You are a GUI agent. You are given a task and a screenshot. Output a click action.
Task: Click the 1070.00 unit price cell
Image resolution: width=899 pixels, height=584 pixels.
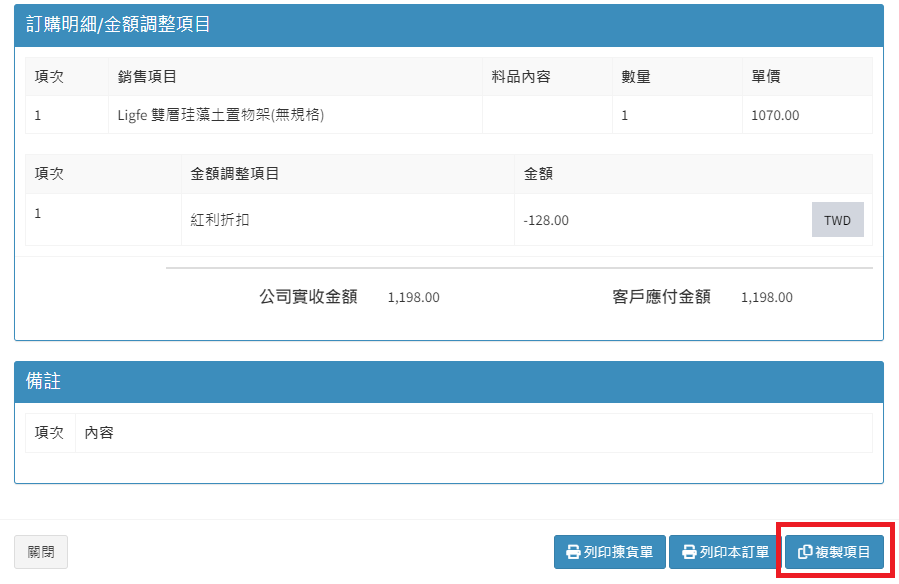[x=775, y=115]
